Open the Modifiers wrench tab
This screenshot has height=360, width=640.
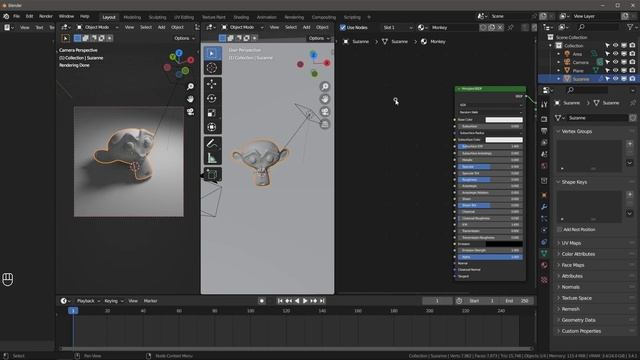[x=544, y=207]
